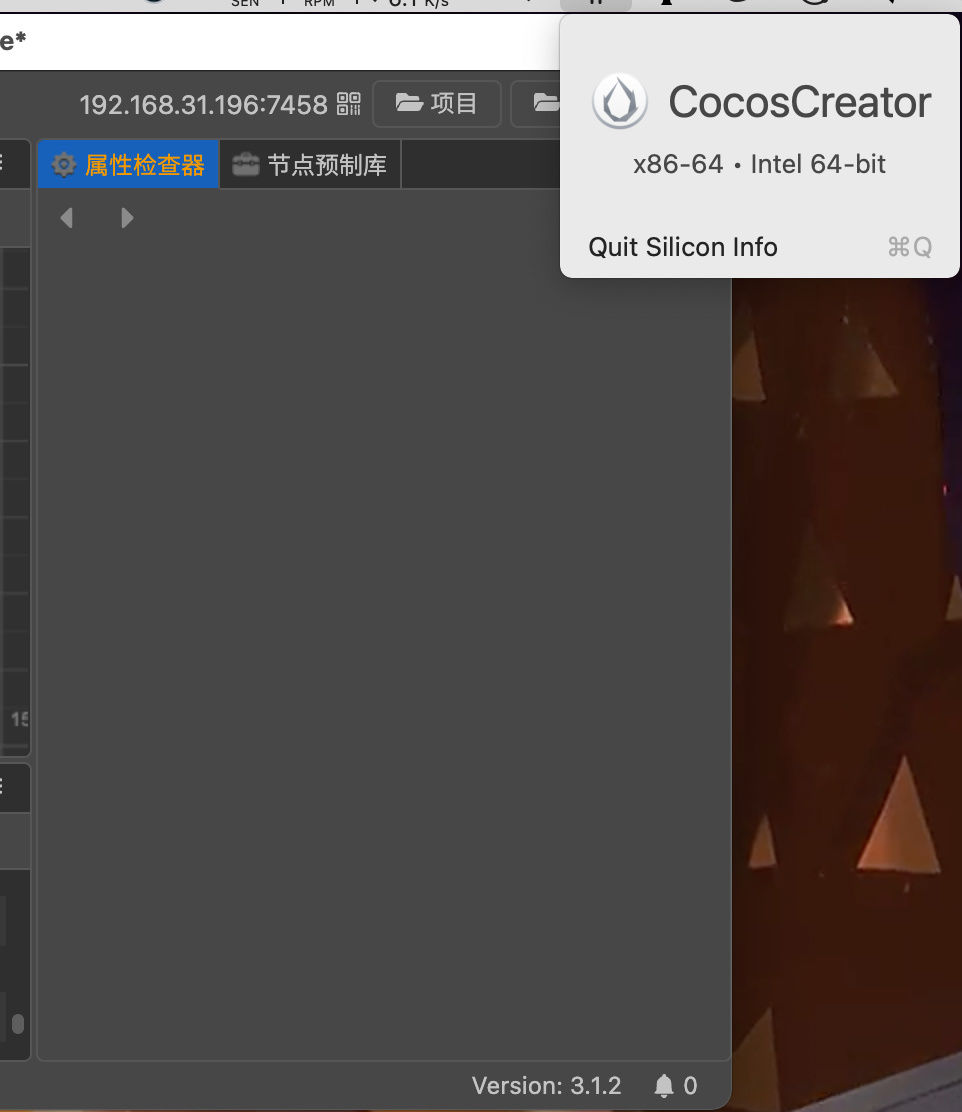Click the highlighted Silicon Info menu bar icon
This screenshot has width=962, height=1112.
596,3
